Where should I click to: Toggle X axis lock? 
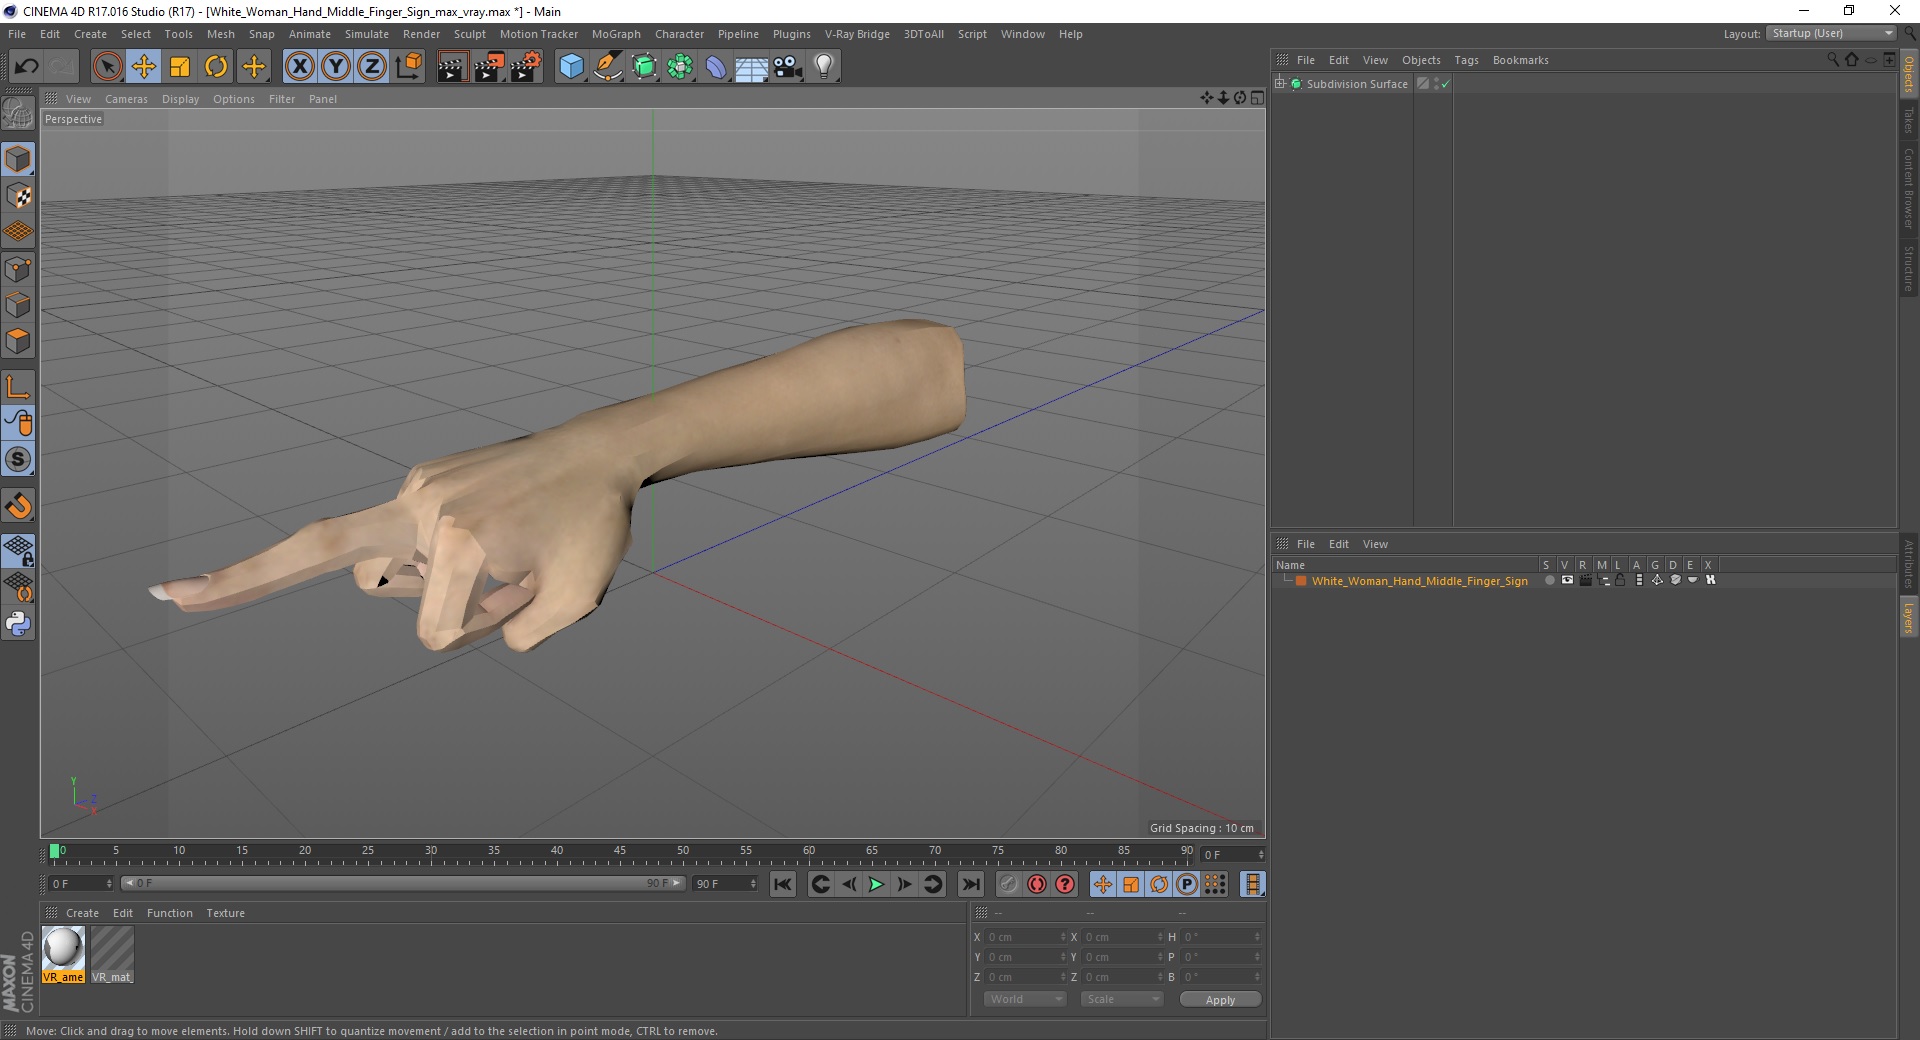[x=299, y=67]
